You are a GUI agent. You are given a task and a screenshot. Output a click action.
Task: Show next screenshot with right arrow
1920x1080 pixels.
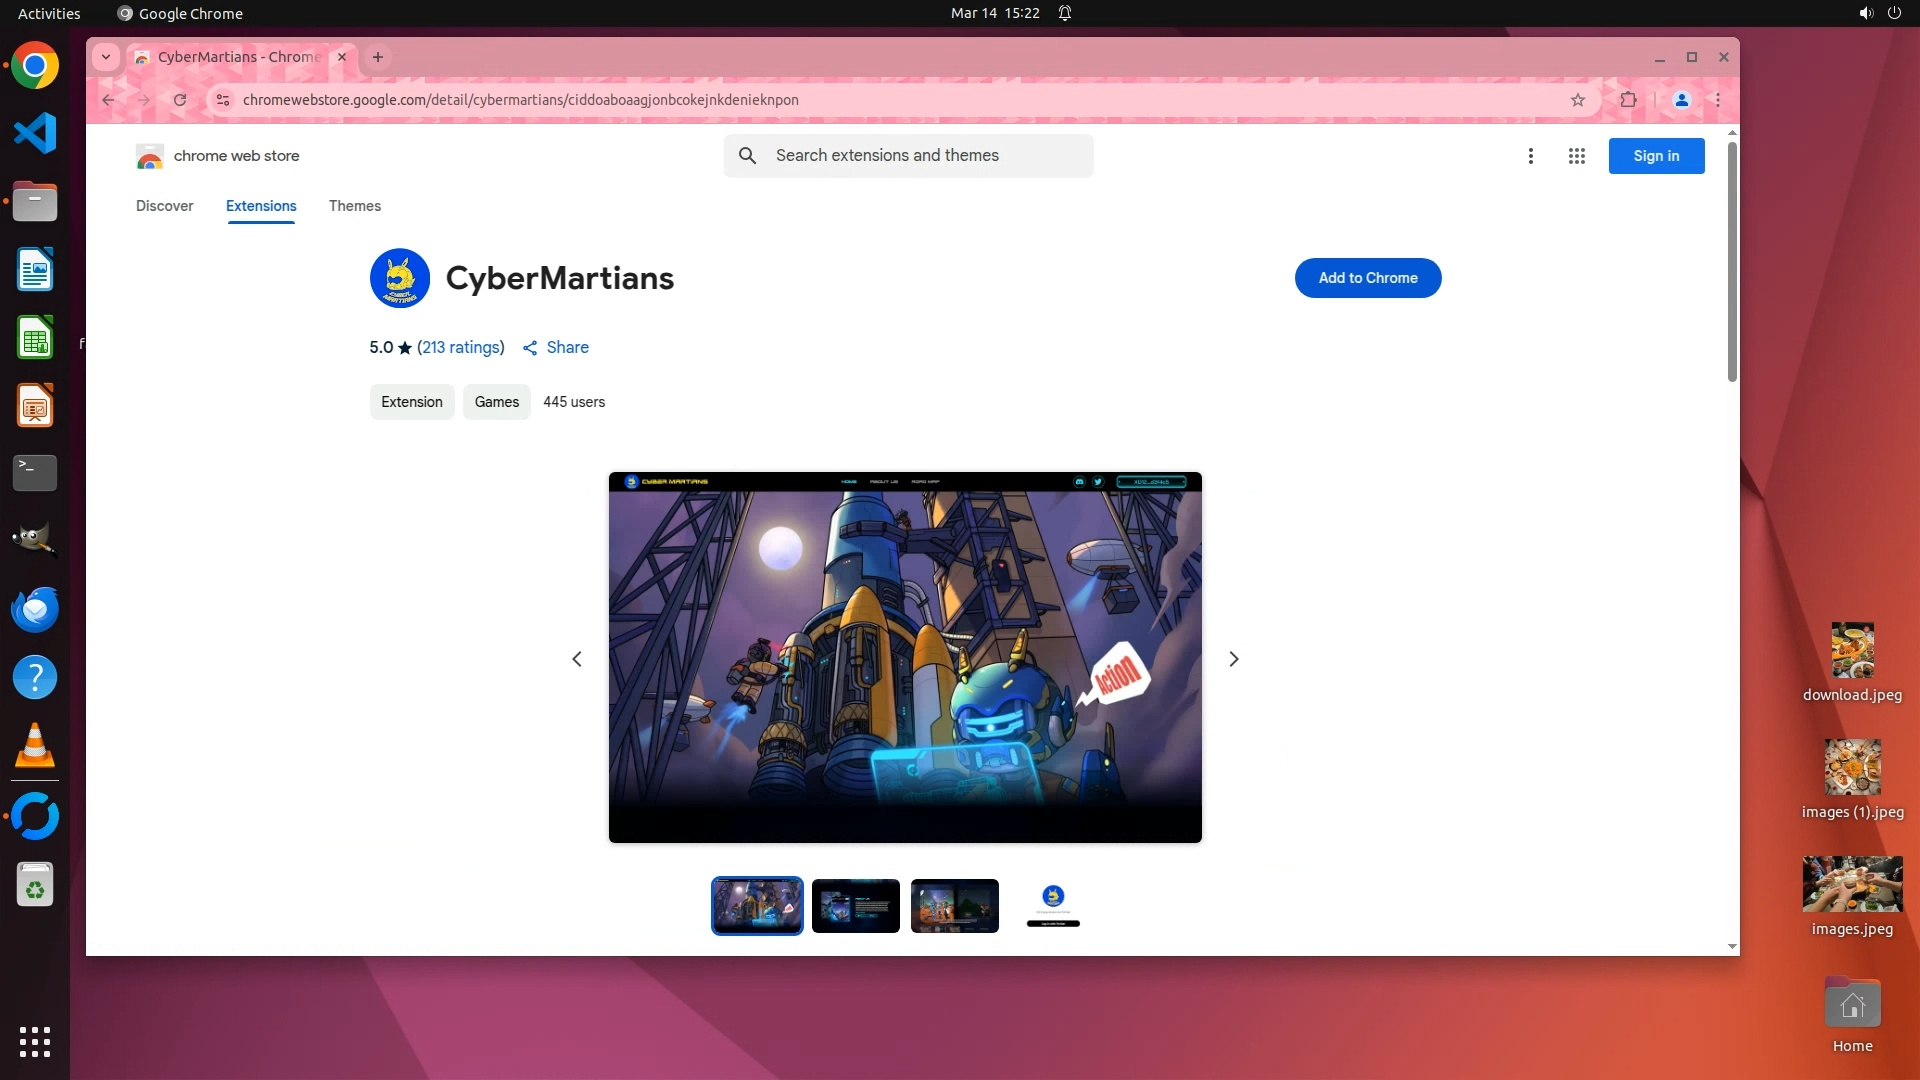click(x=1234, y=659)
